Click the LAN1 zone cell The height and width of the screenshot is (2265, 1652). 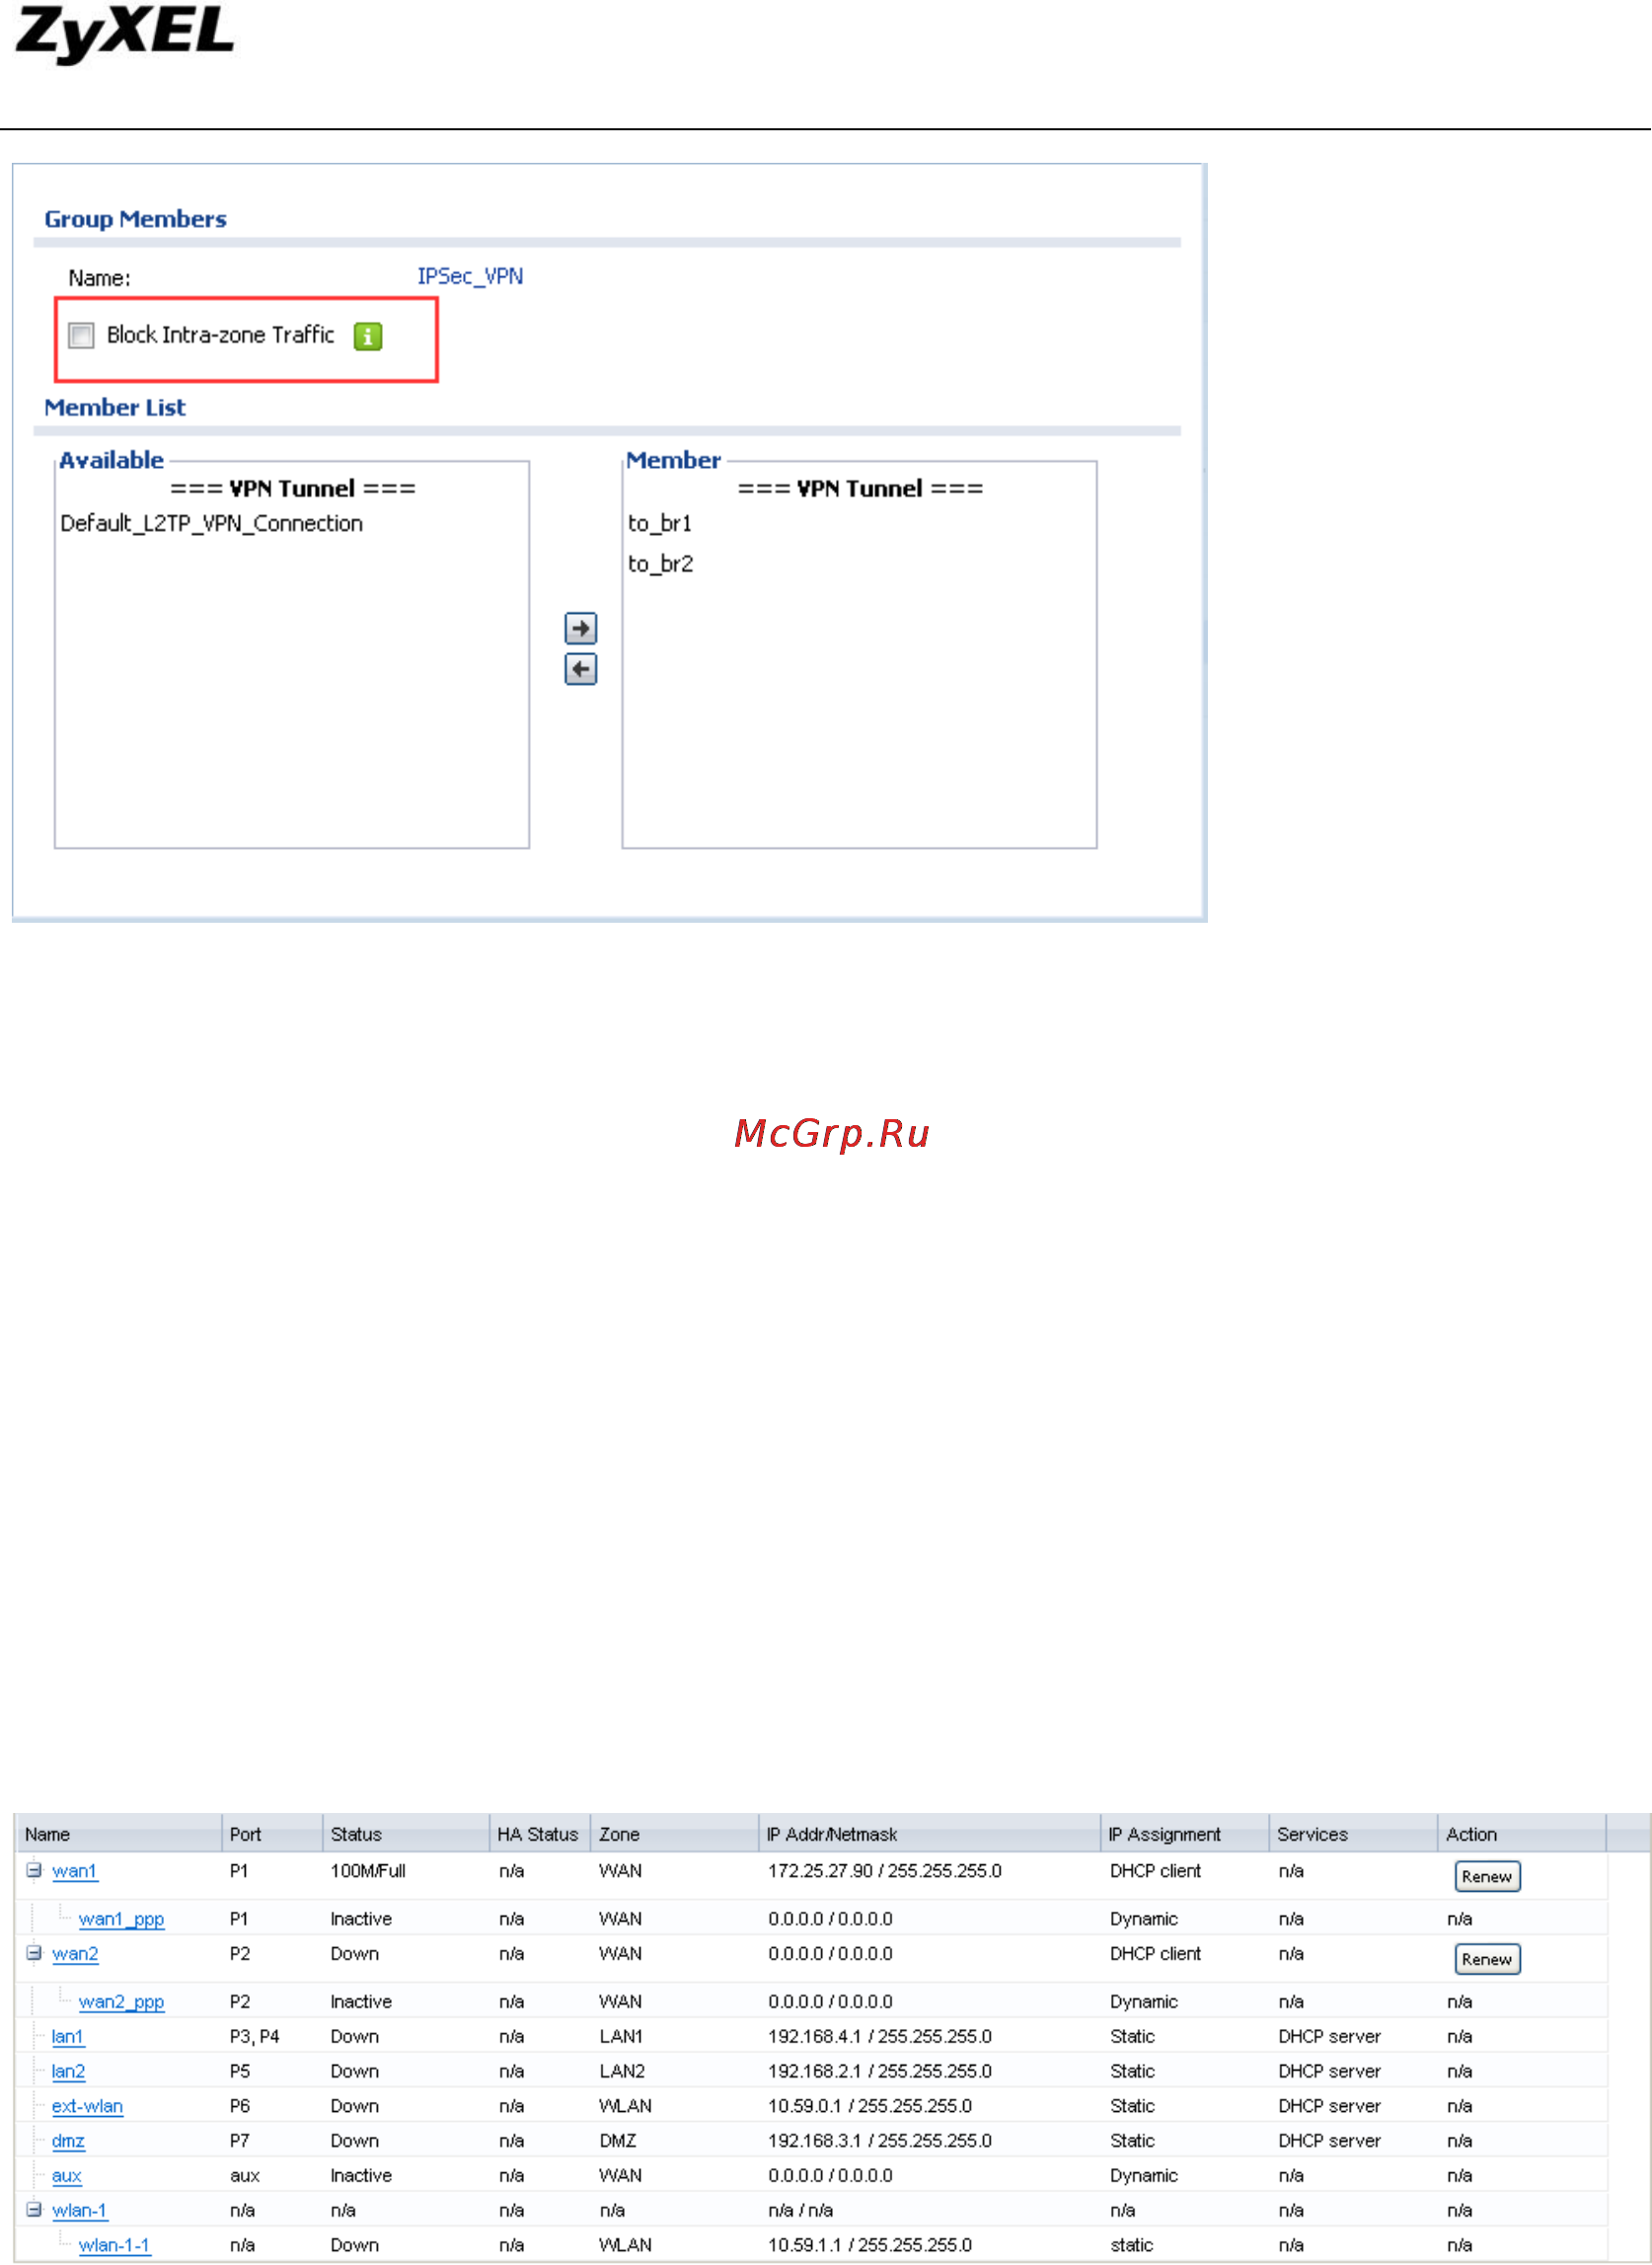pos(621,2037)
